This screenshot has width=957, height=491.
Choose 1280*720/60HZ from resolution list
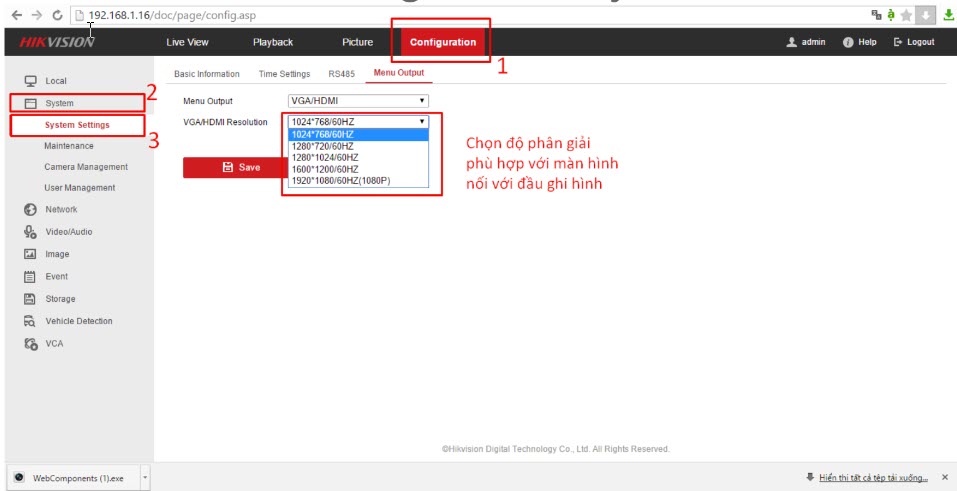click(324, 145)
